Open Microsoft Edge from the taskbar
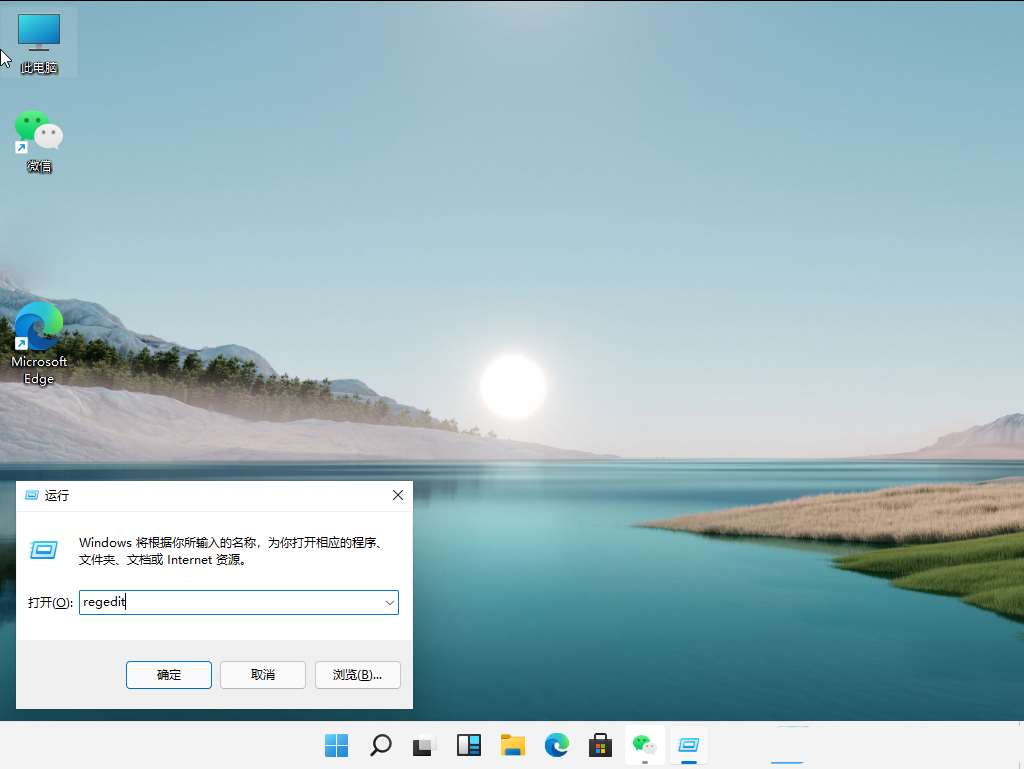 click(x=557, y=745)
